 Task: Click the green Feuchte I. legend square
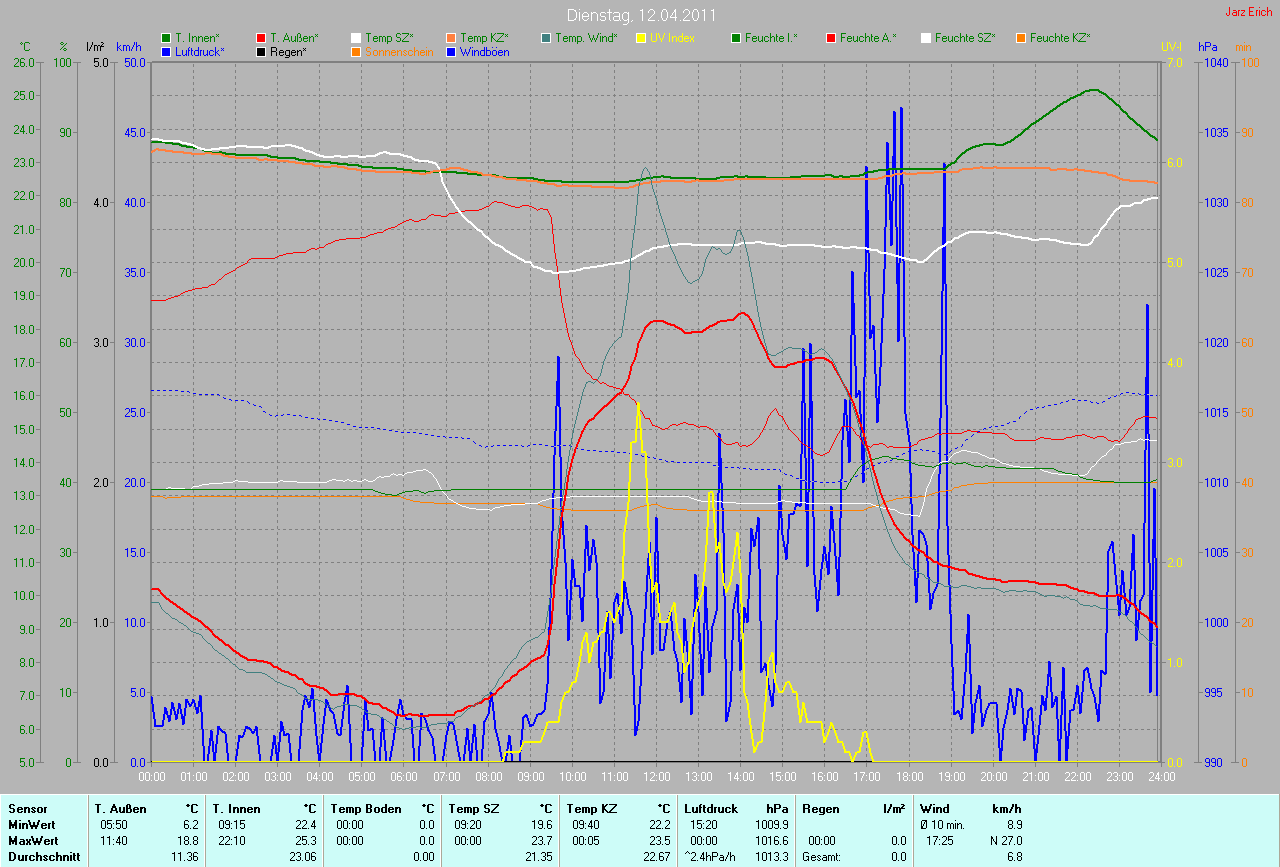pos(736,38)
